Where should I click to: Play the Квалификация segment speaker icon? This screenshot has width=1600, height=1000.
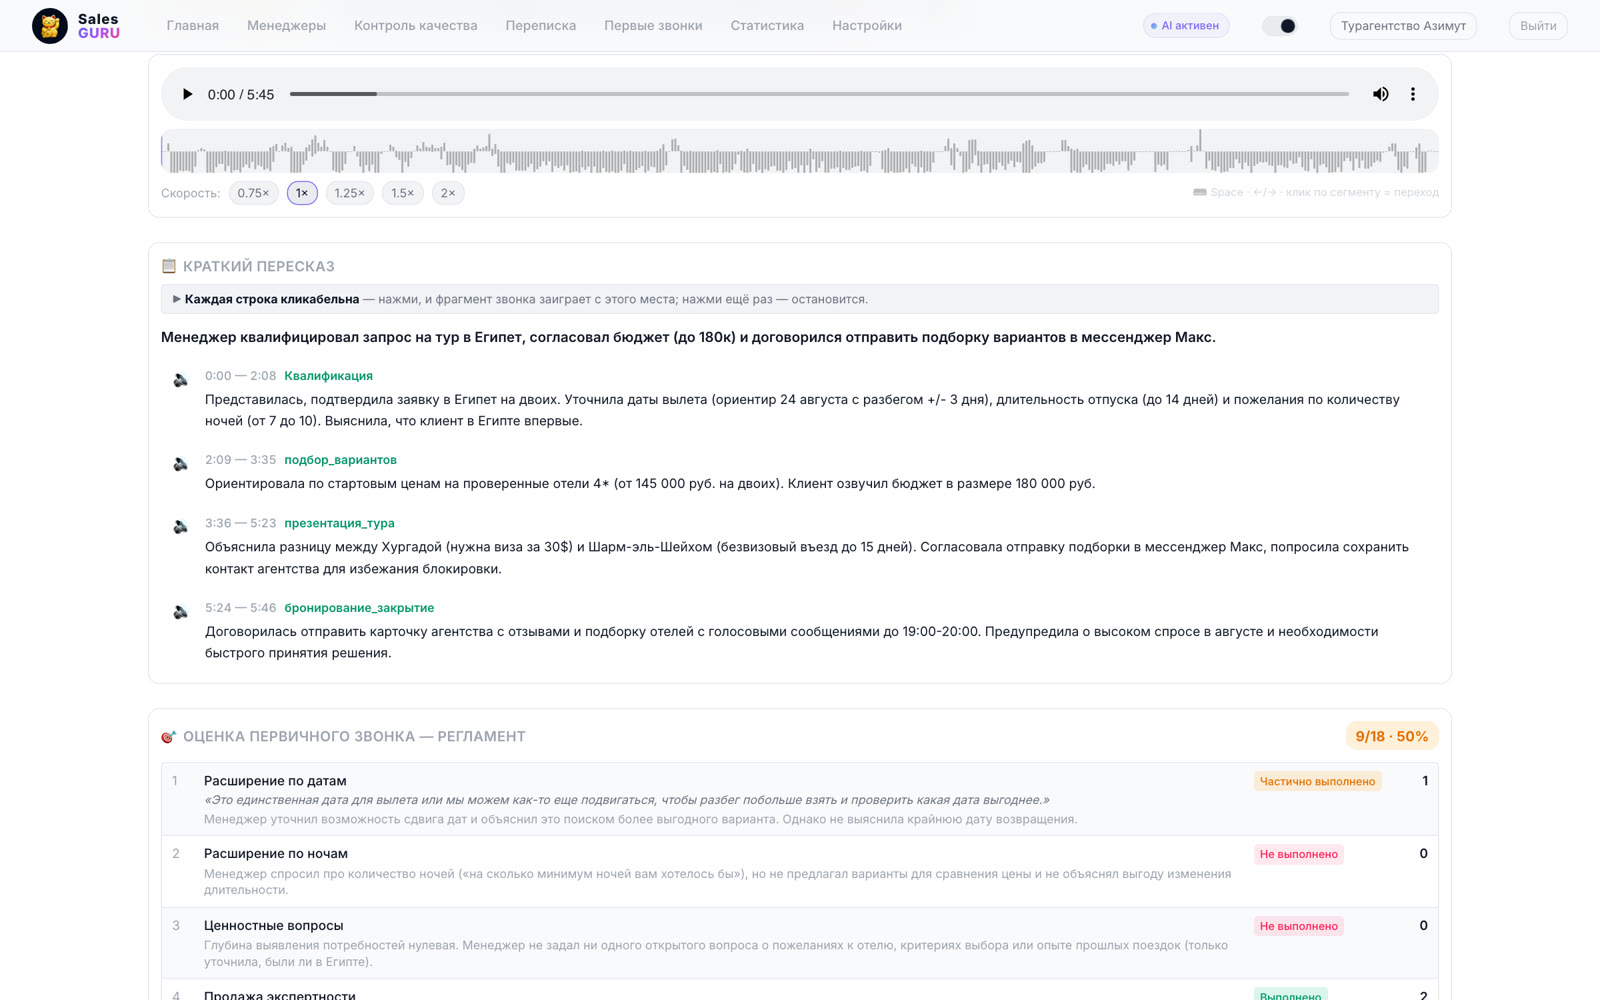pos(181,380)
